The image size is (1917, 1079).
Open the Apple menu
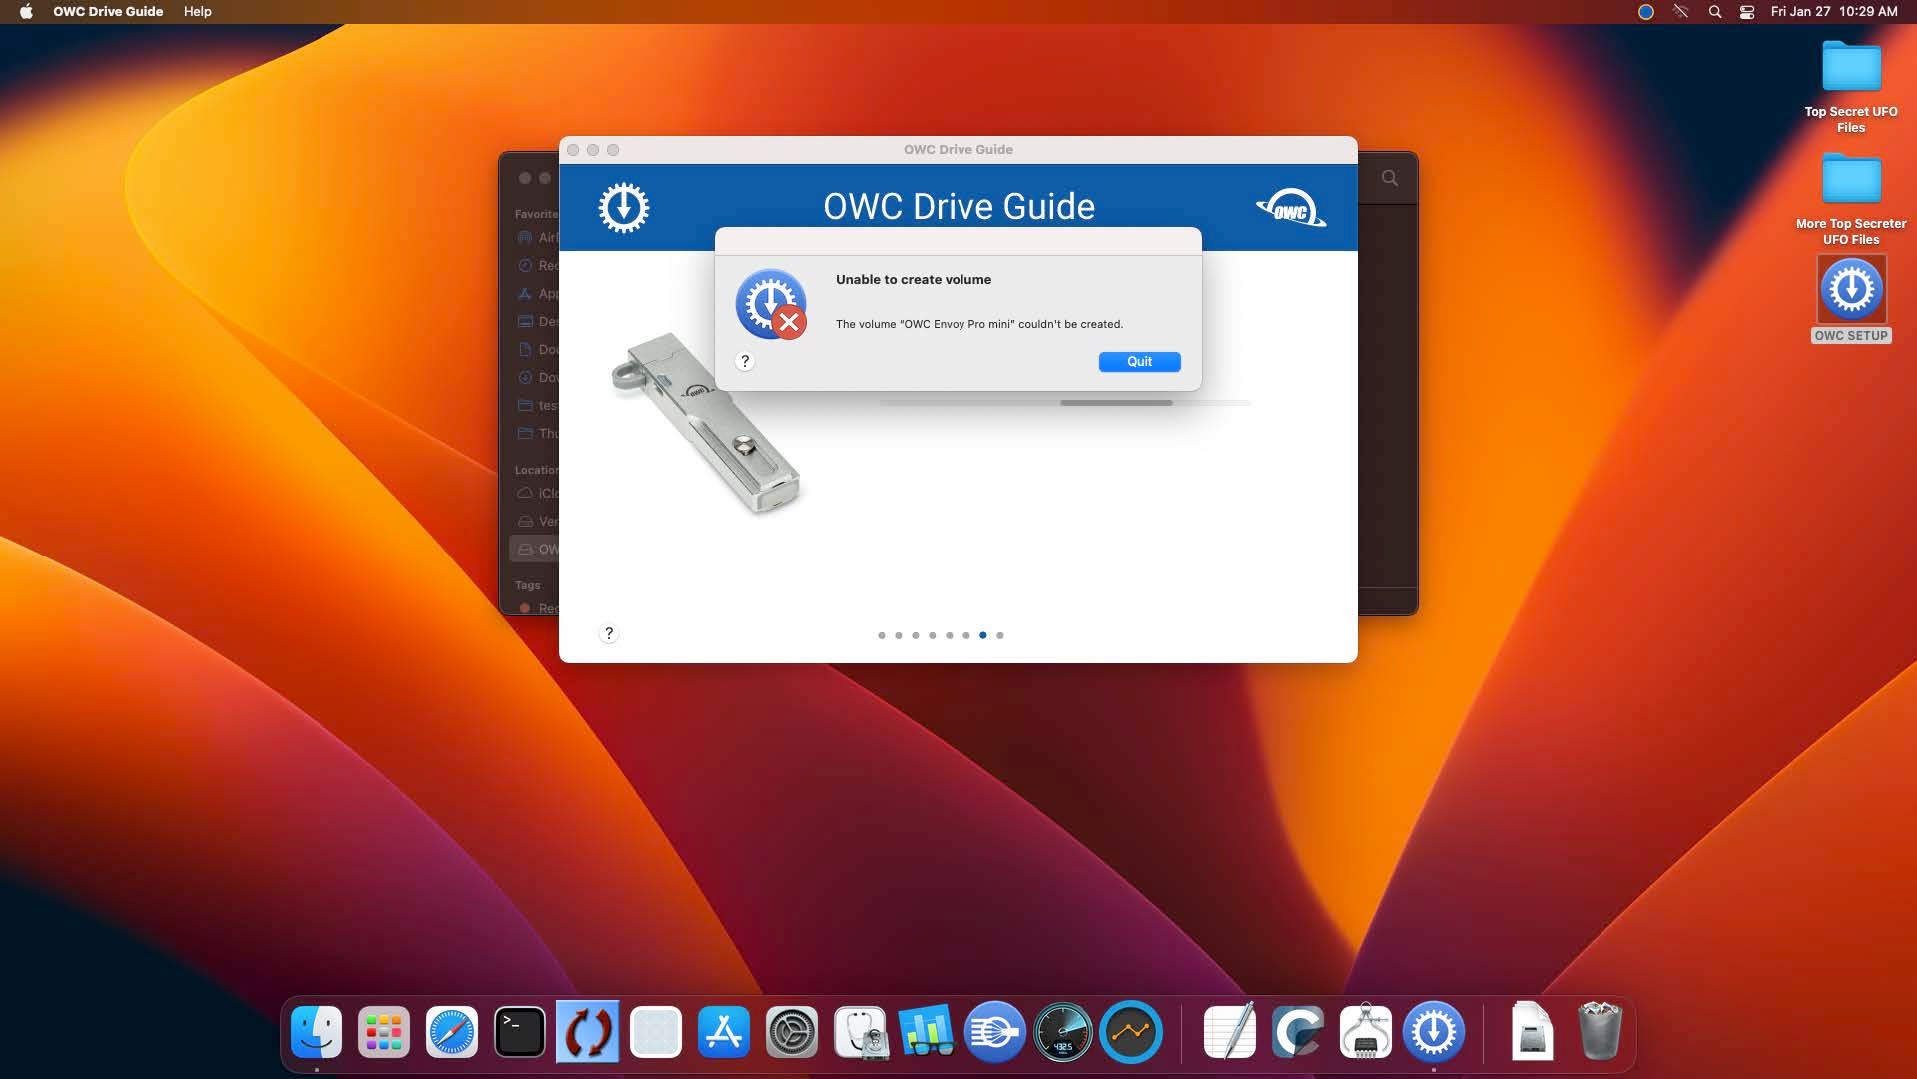(x=26, y=12)
